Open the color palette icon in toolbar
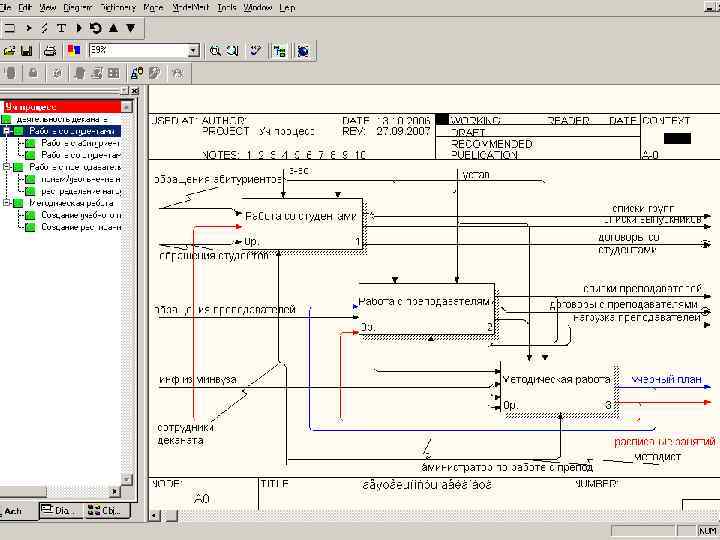 click(x=72, y=50)
